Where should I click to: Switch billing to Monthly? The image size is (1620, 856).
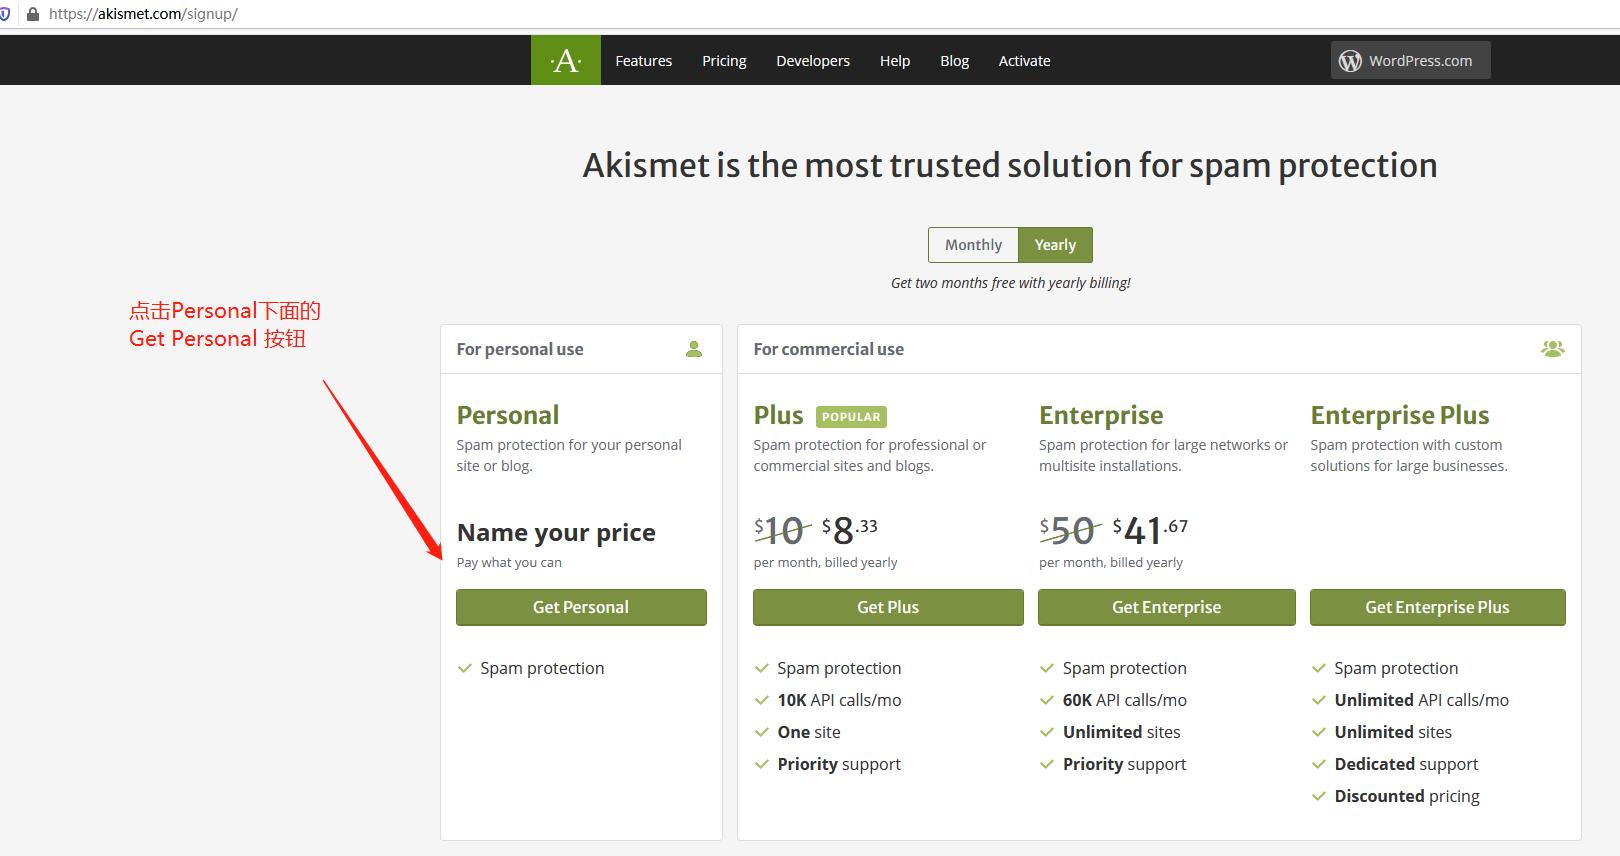point(973,245)
